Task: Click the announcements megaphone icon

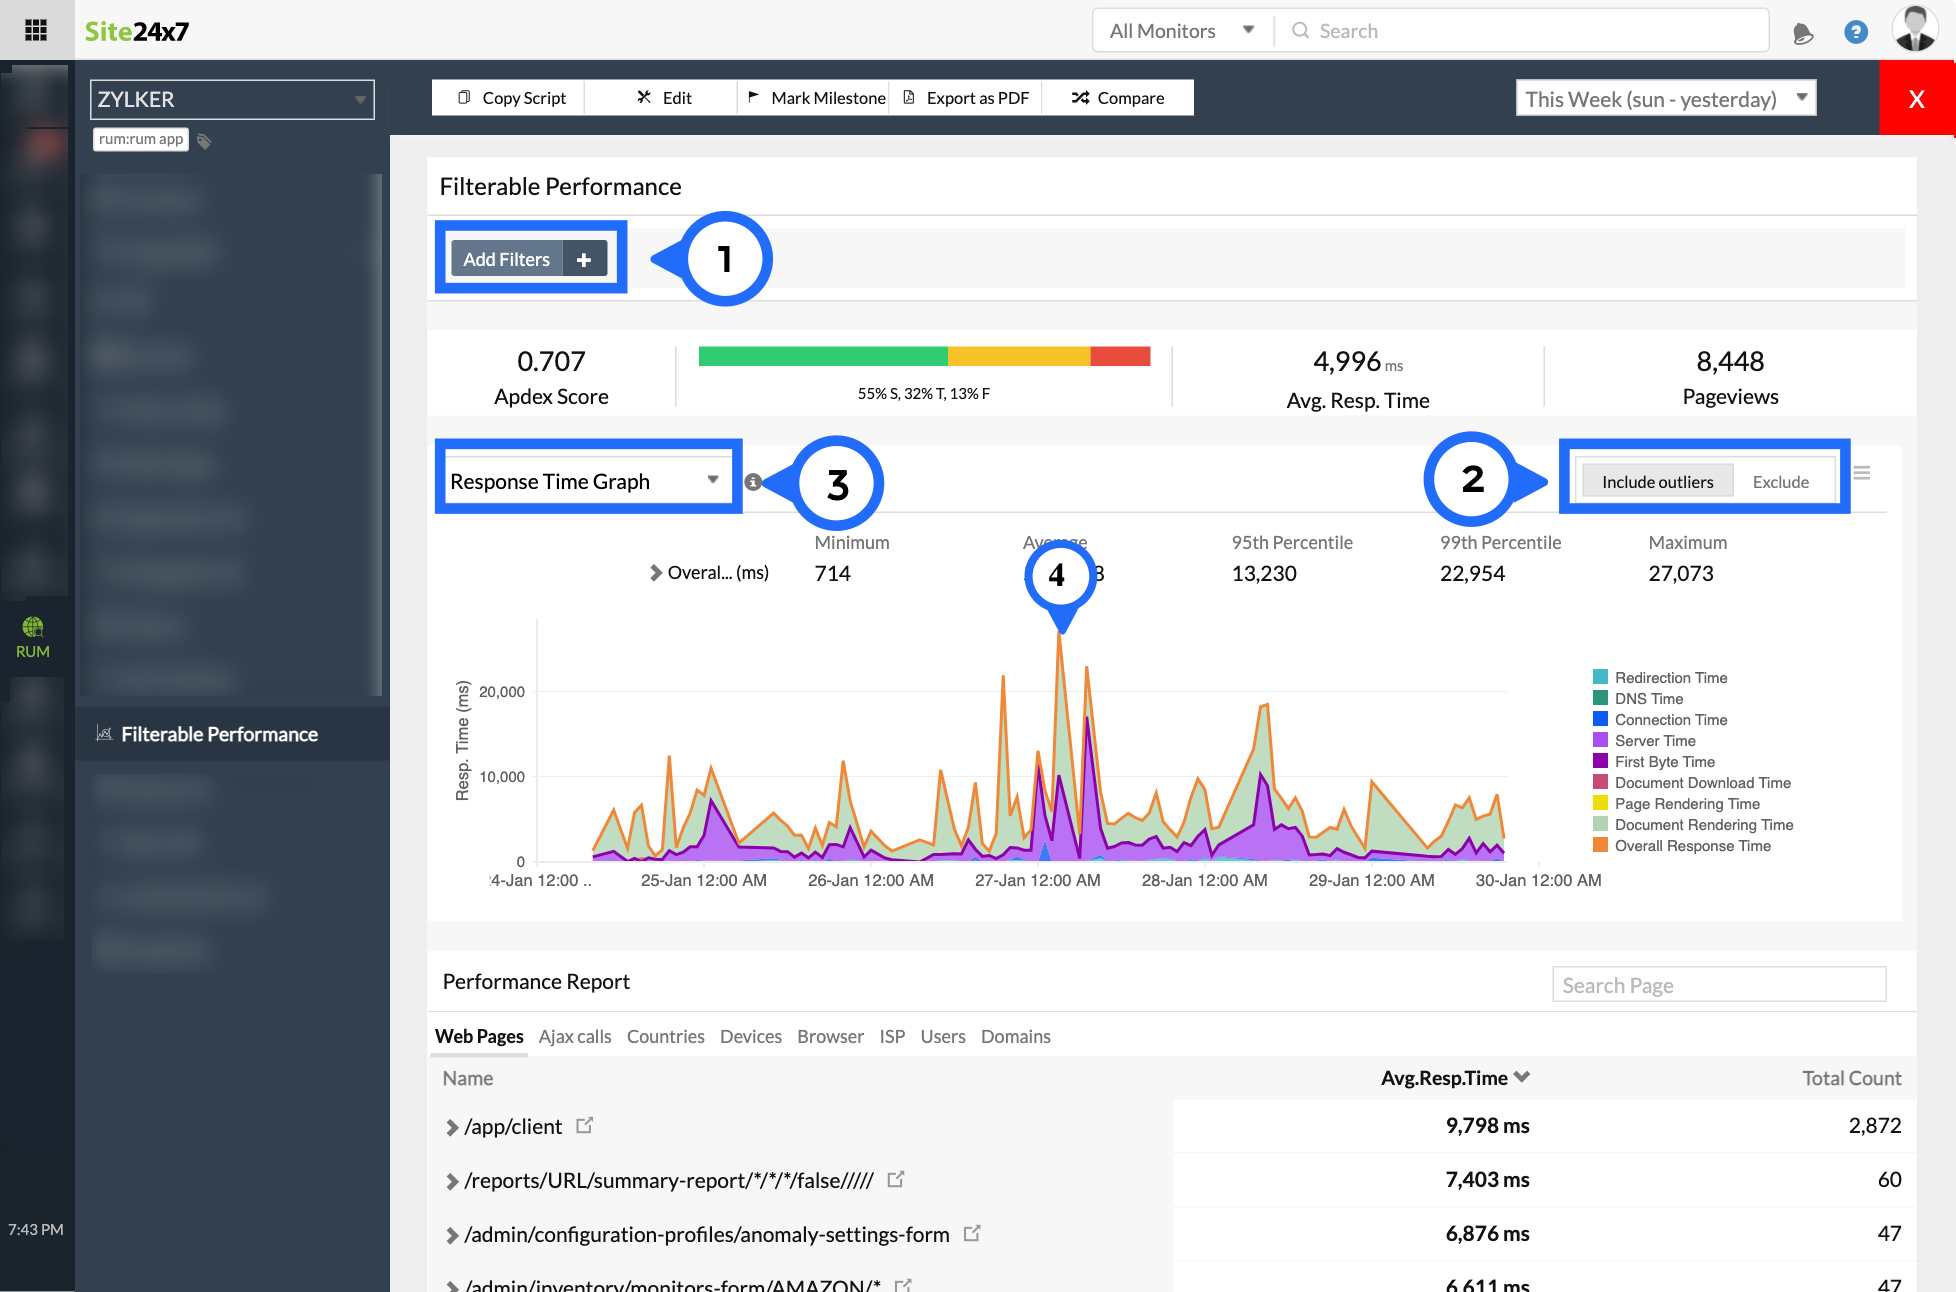Action: 1802,33
